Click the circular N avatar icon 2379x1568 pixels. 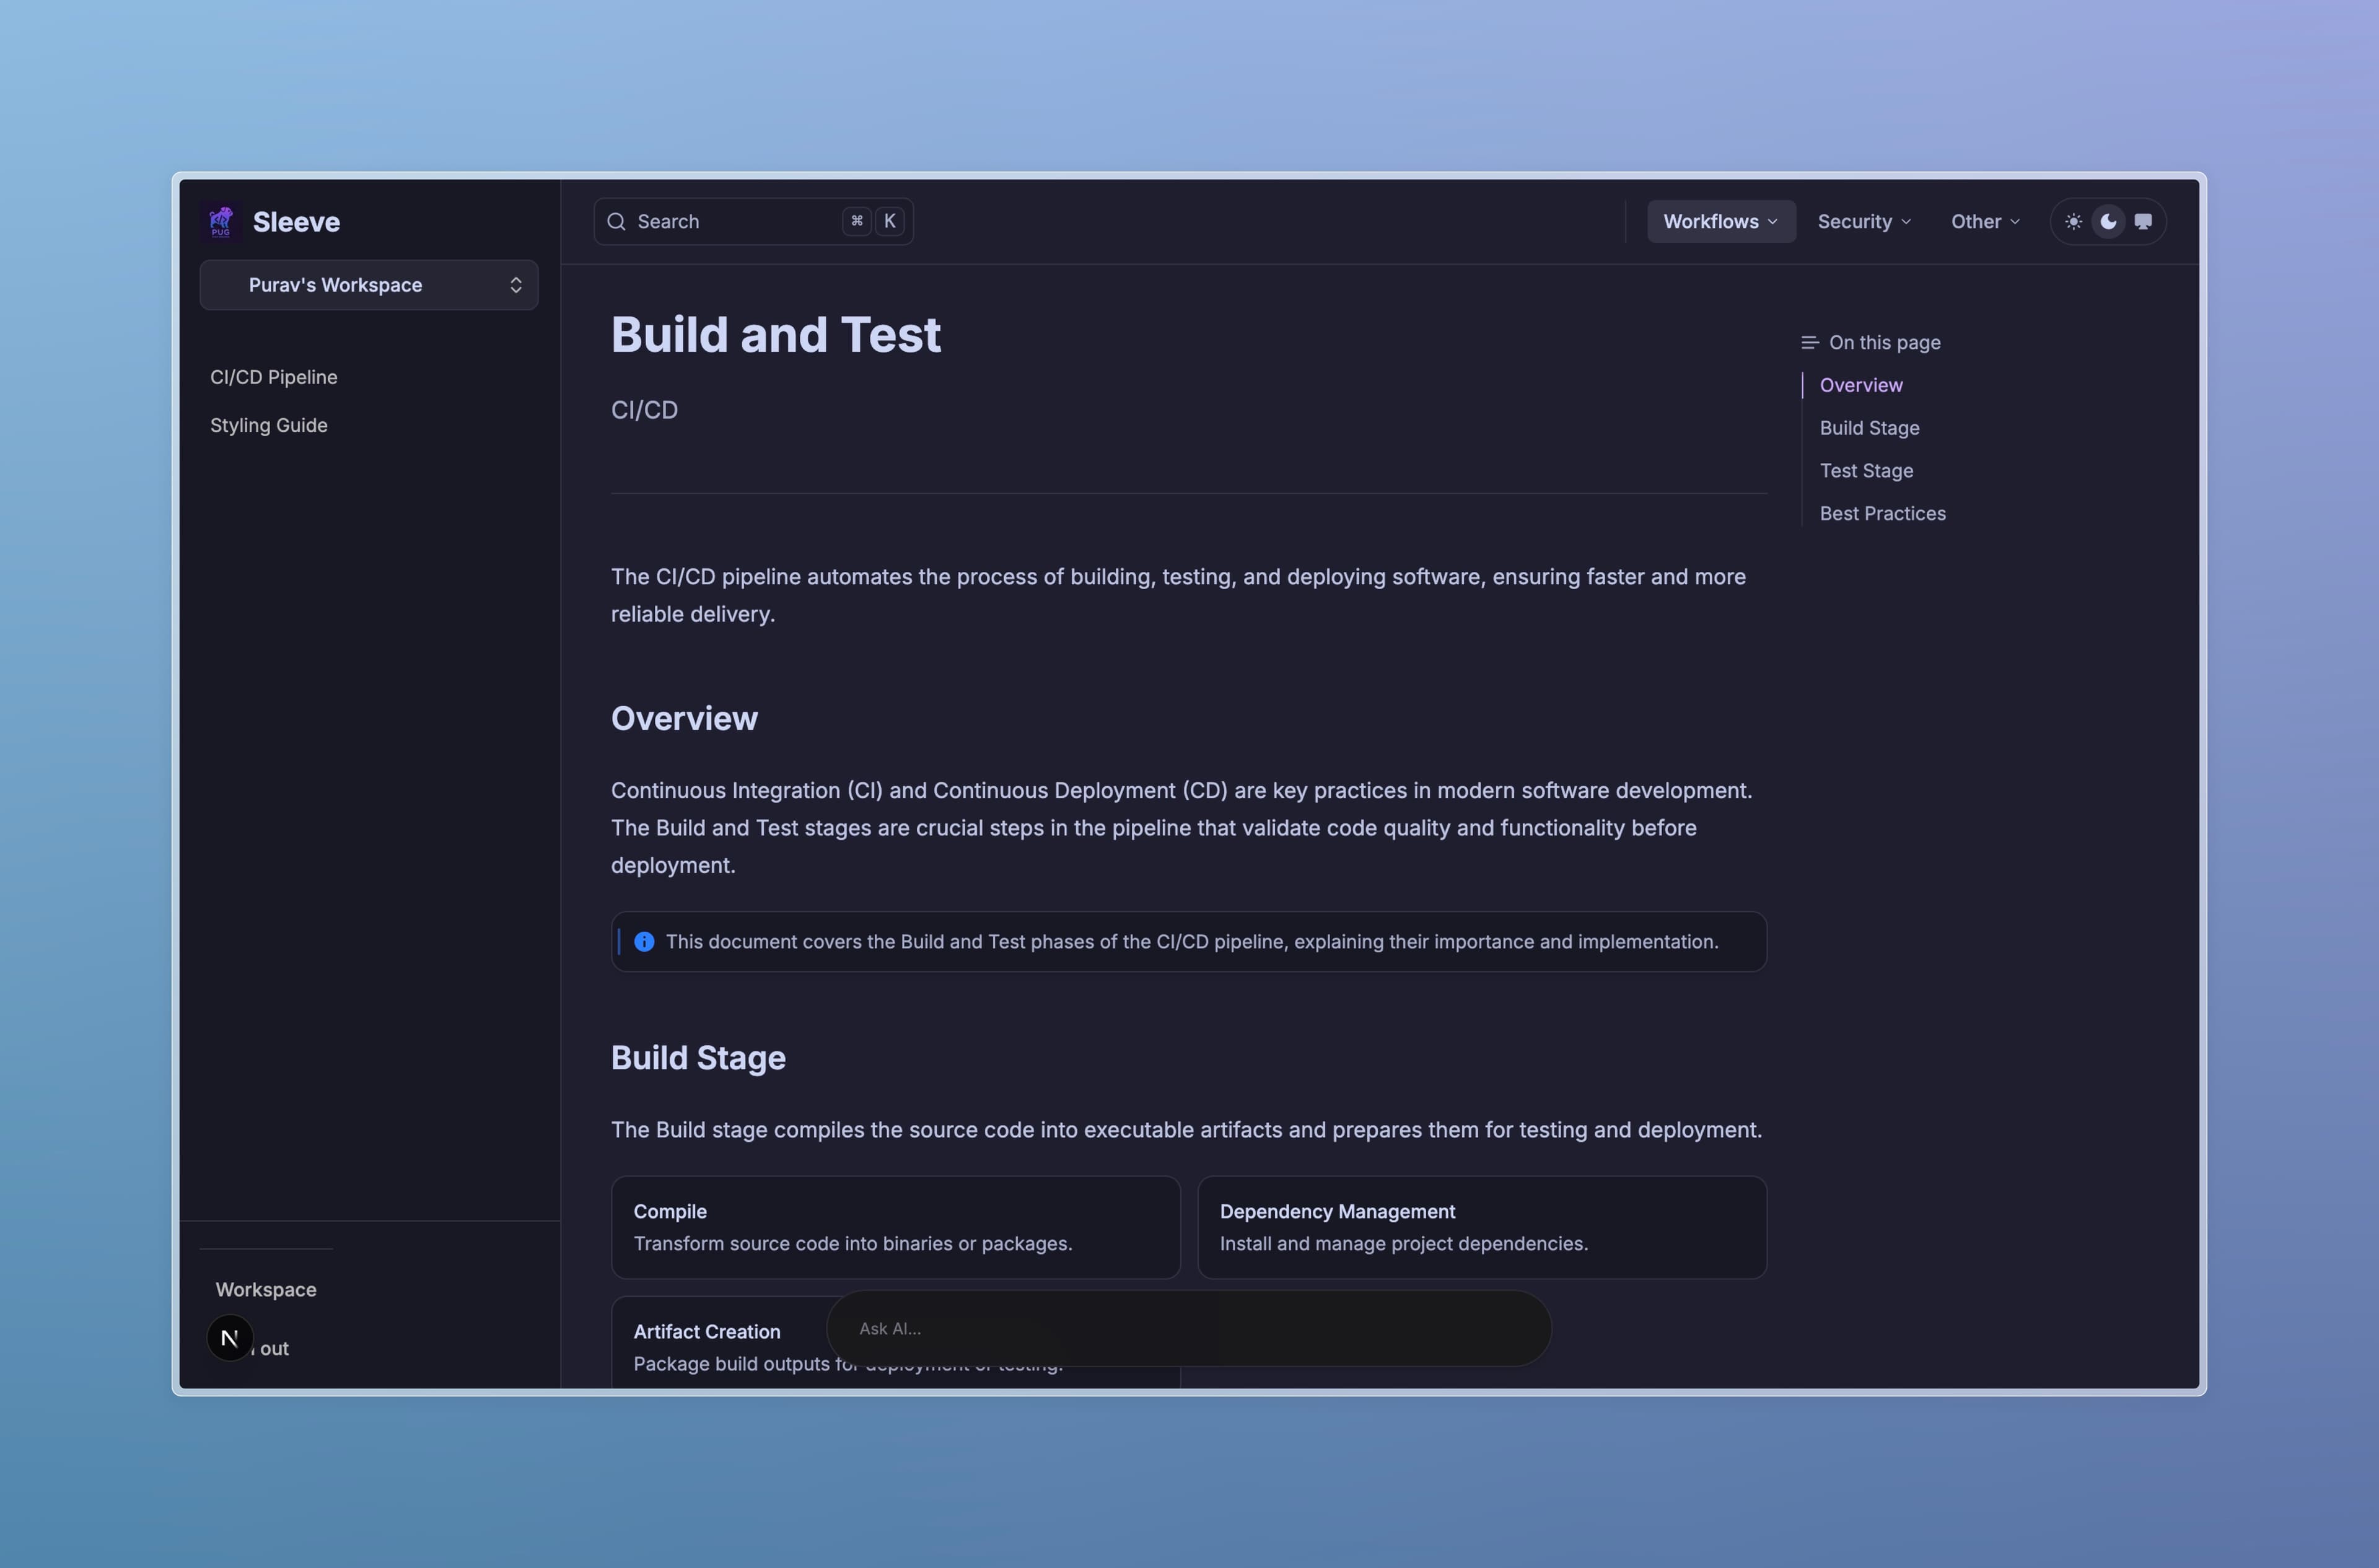pyautogui.click(x=229, y=1338)
